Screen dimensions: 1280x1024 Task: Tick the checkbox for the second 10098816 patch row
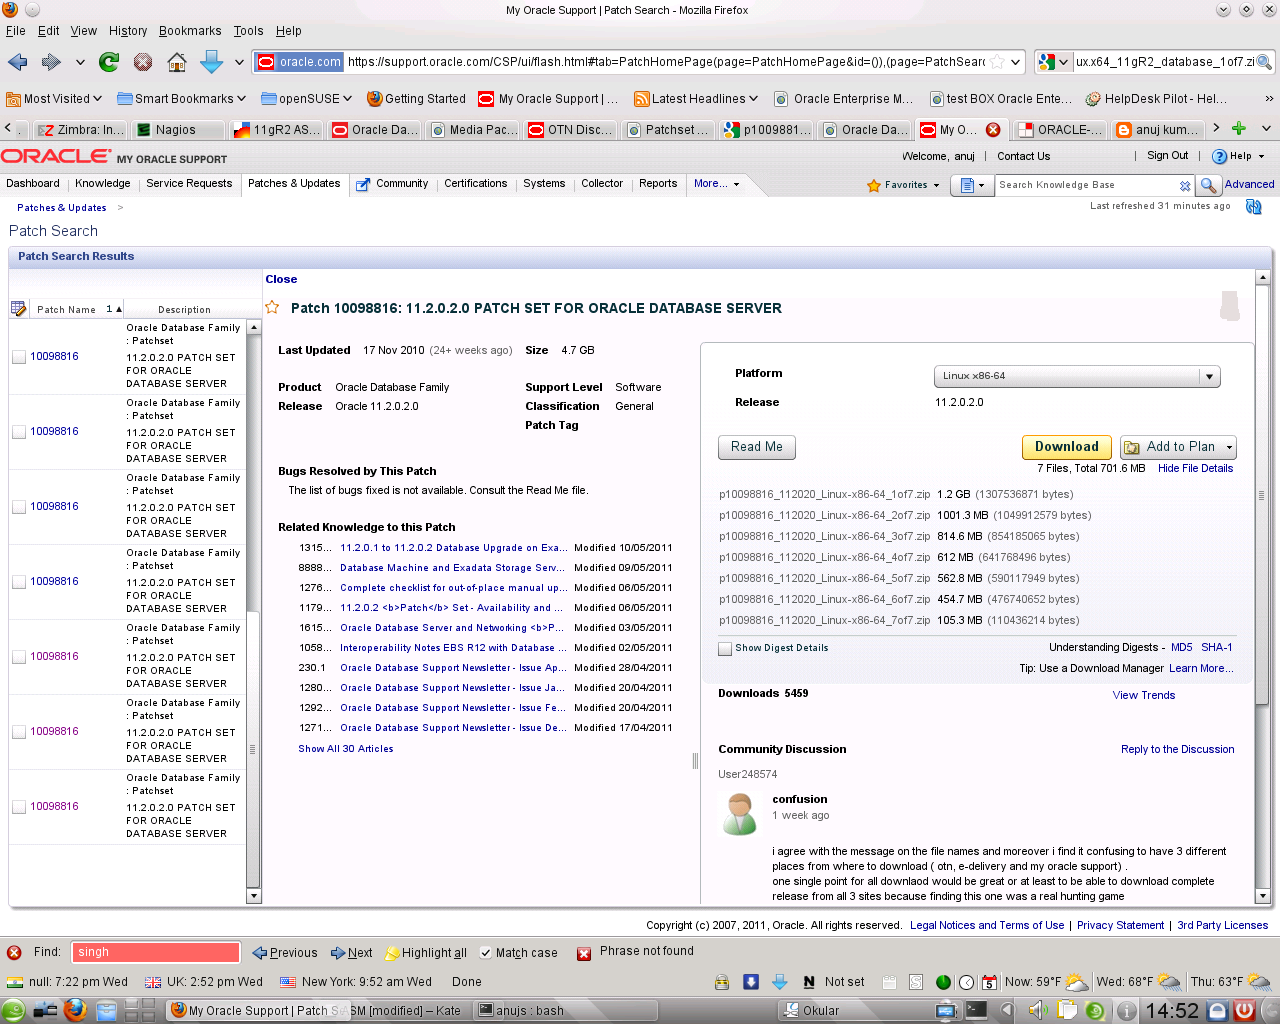click(19, 432)
